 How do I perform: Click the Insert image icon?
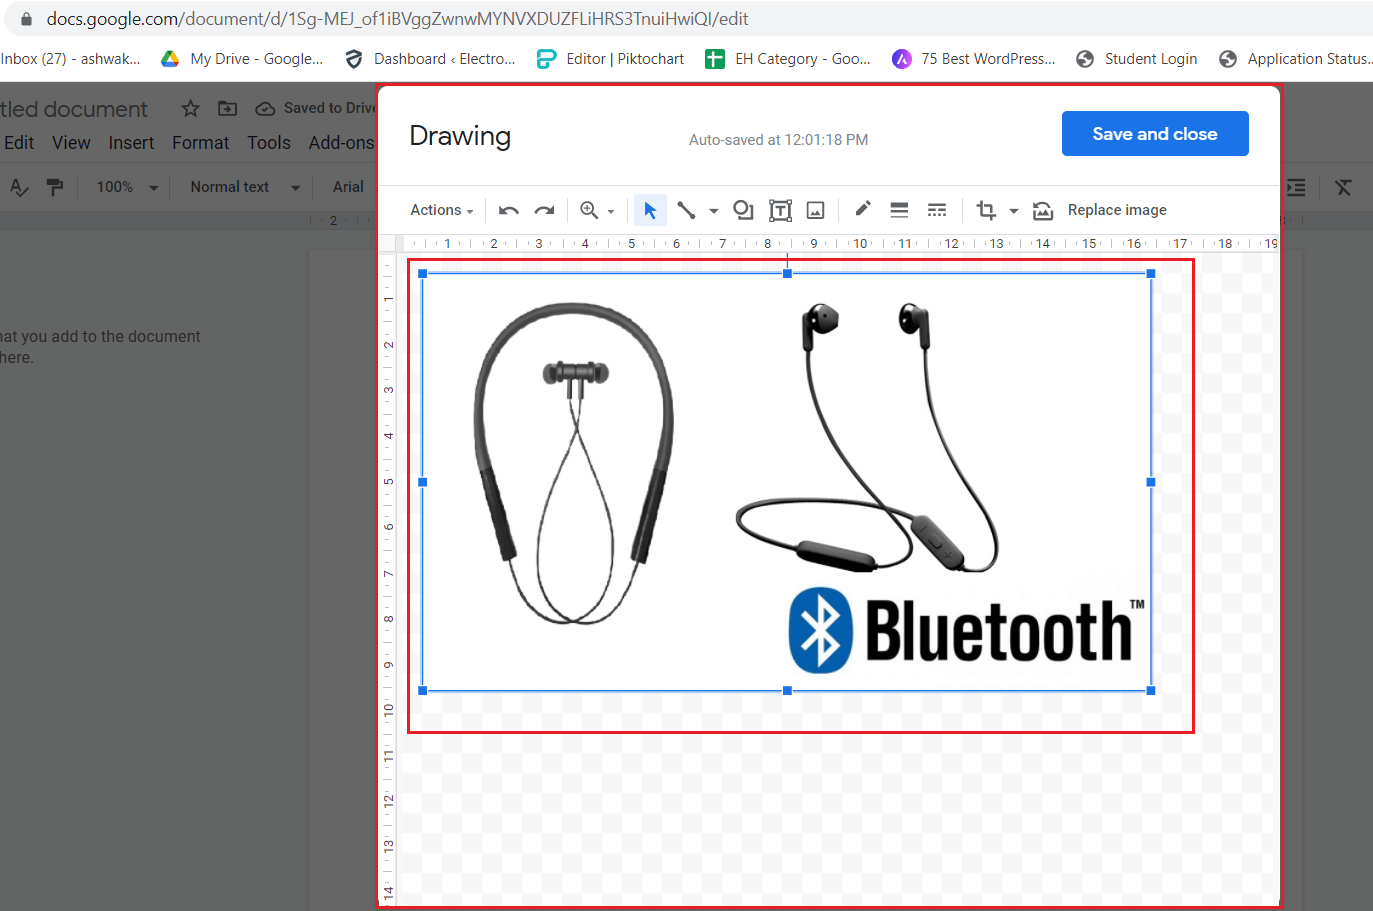click(816, 210)
